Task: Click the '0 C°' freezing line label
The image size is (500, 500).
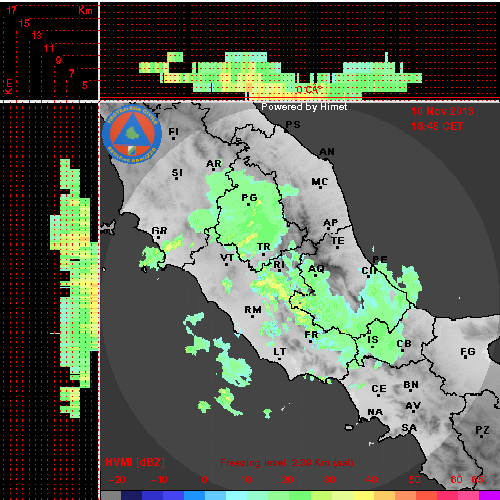Action: 309,89
